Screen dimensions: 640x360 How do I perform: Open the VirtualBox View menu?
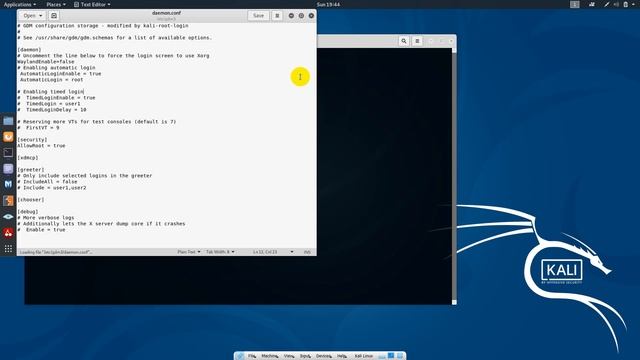(289, 356)
